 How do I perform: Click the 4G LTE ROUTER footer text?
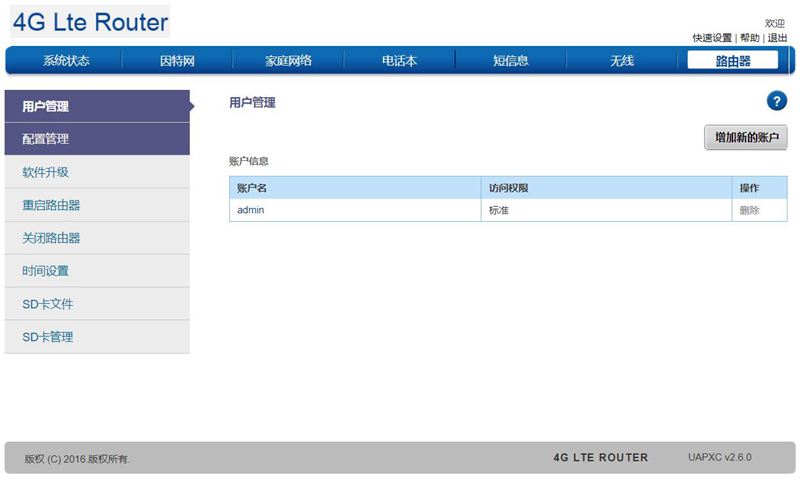click(x=601, y=458)
